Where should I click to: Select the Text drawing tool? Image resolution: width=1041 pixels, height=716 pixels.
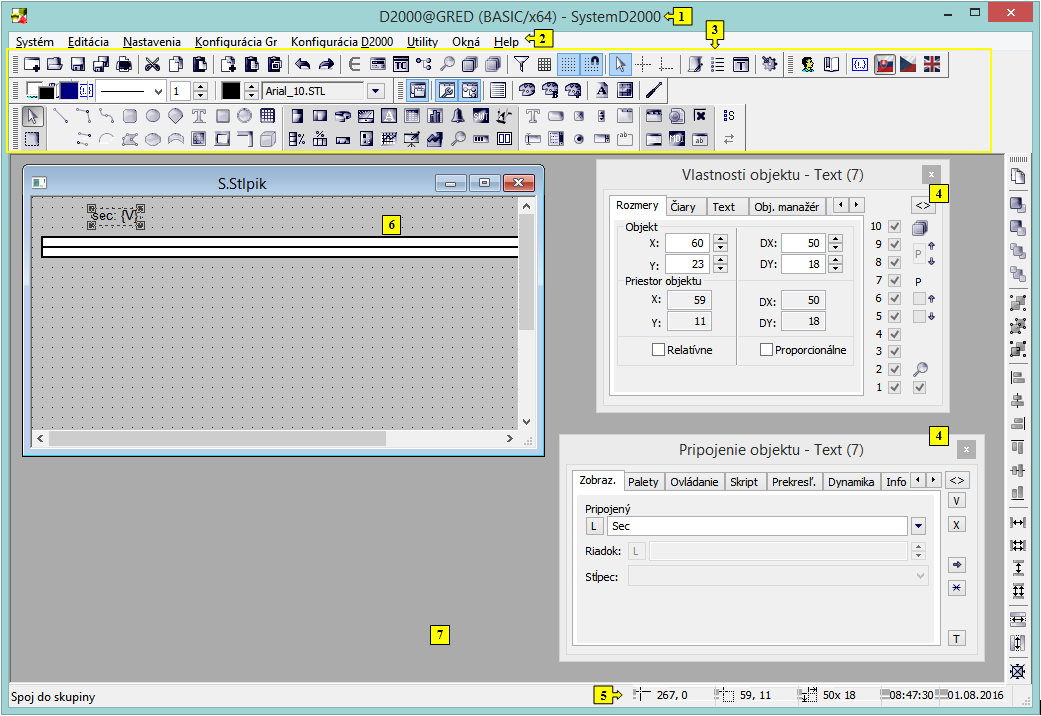198,115
